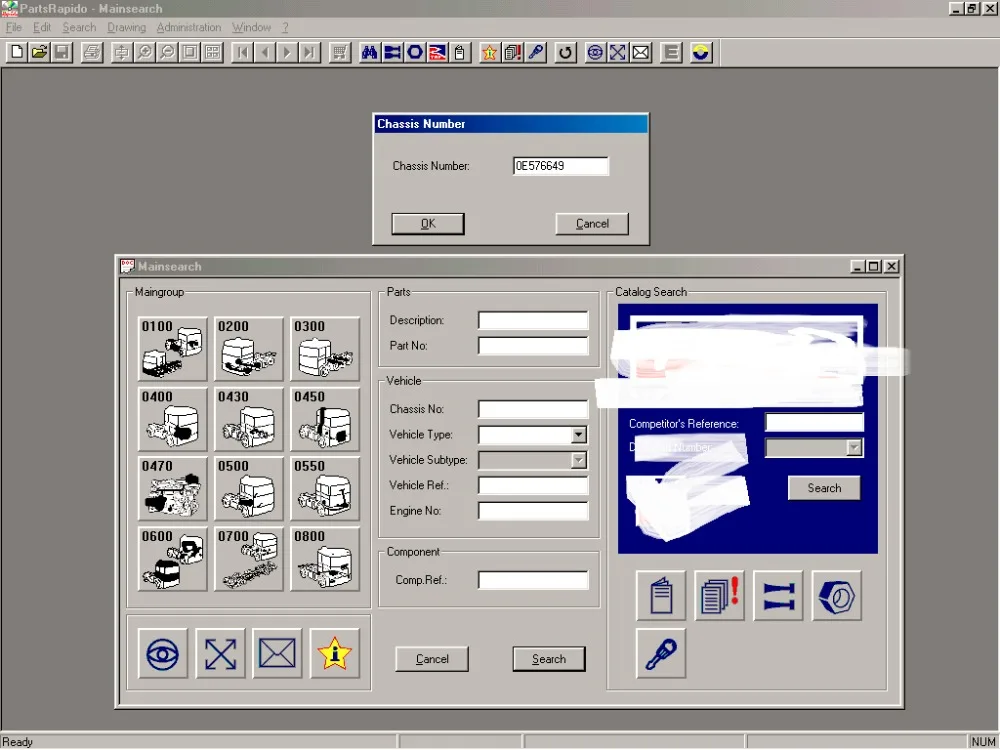The height and width of the screenshot is (750, 1000).
Task: Click Search button next to Cancel in Mainsearch
Action: pyautogui.click(x=548, y=659)
